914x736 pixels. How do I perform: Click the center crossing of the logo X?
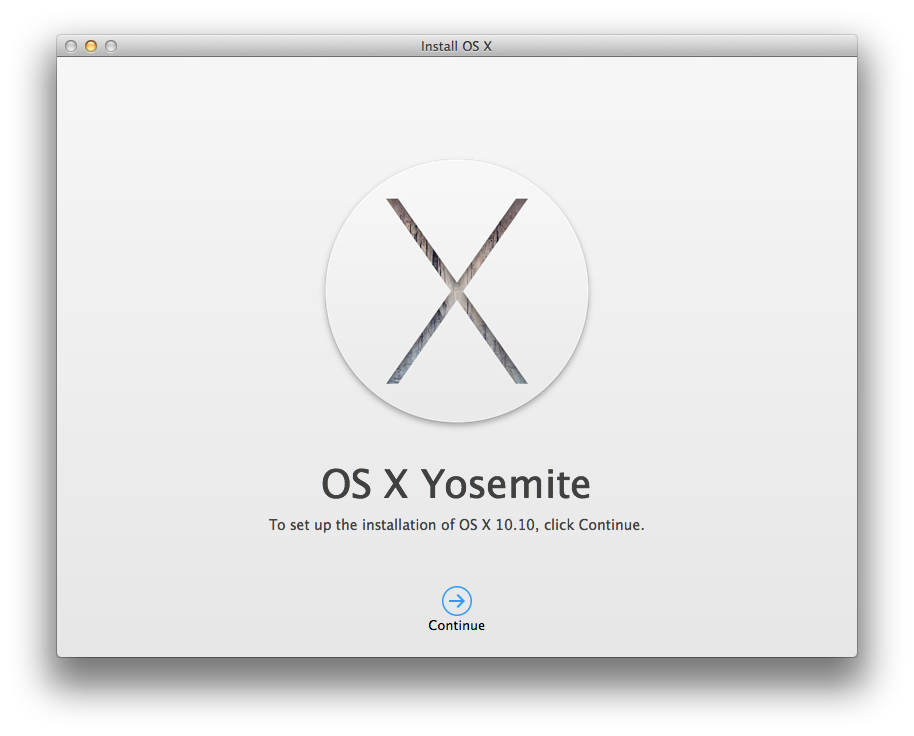tap(457, 290)
